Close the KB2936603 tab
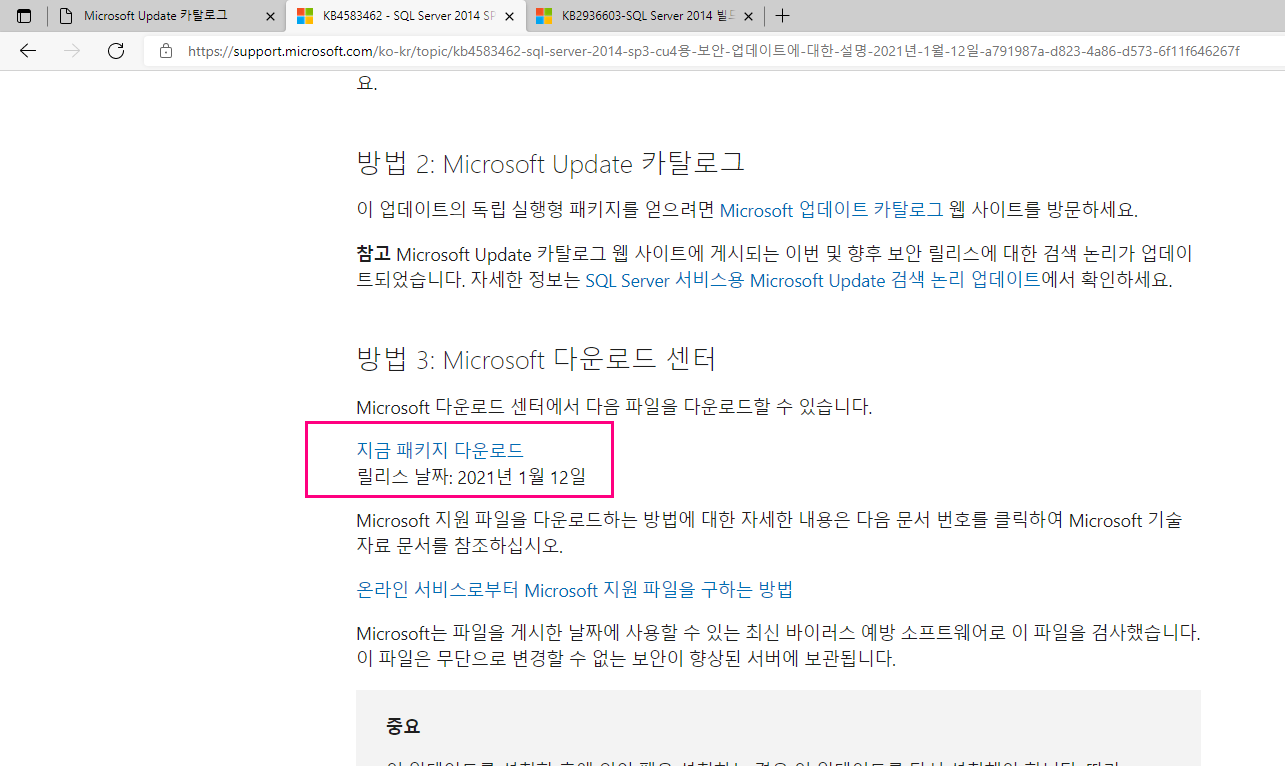The image size is (1285, 766). [747, 16]
